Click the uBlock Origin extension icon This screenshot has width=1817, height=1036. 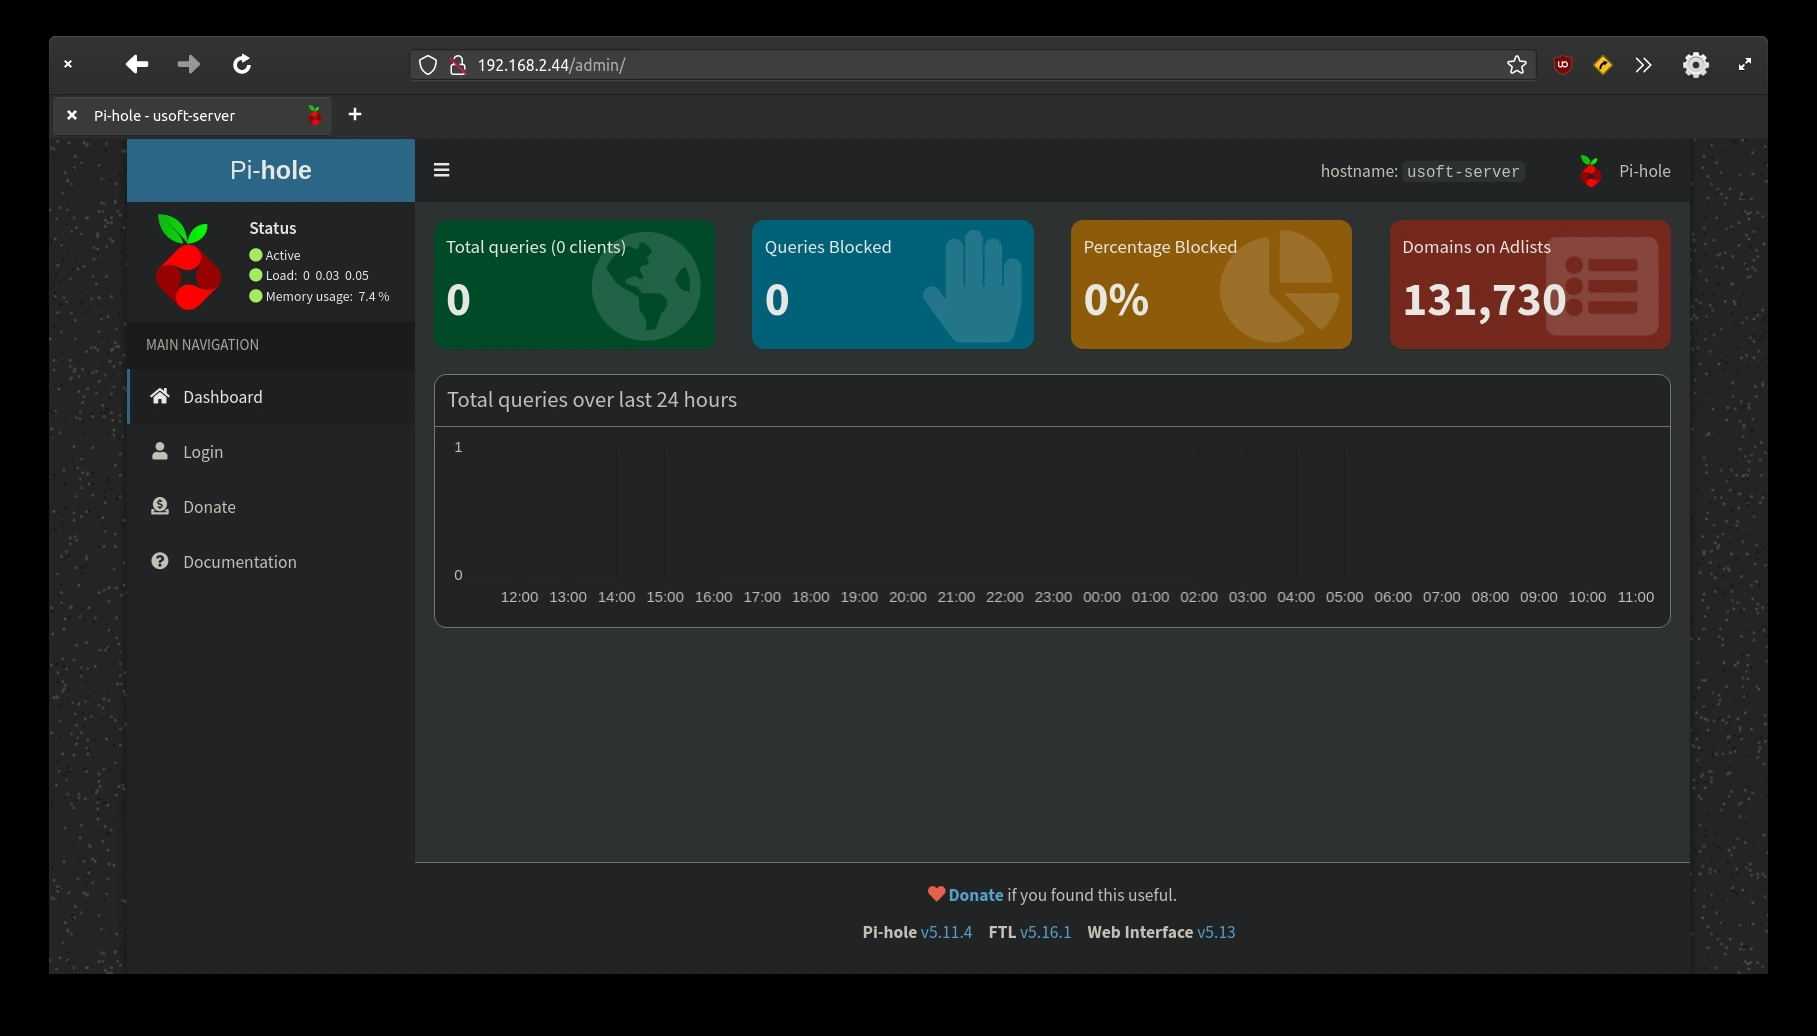coord(1563,65)
